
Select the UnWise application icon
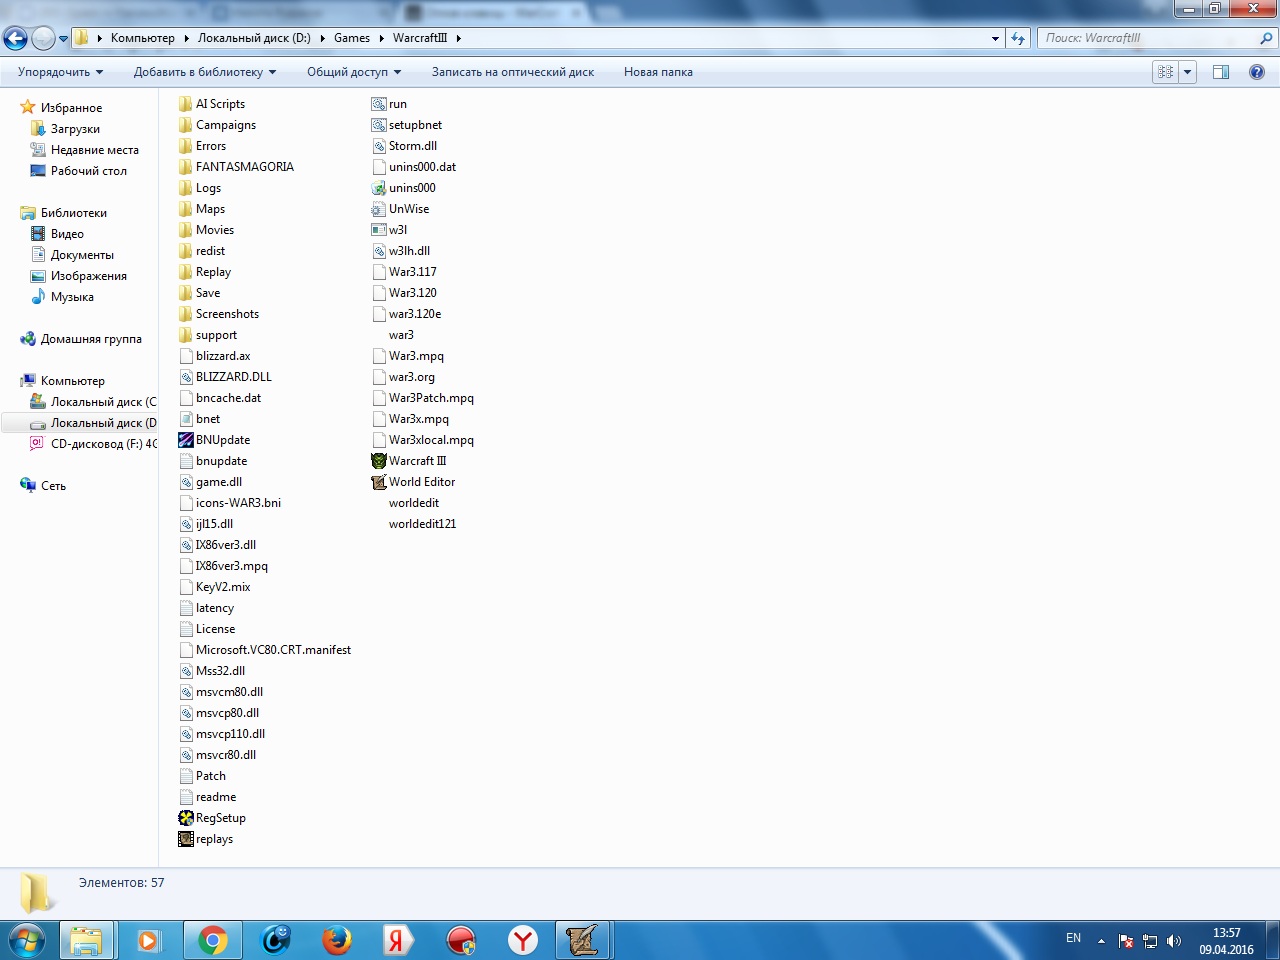[x=379, y=209]
